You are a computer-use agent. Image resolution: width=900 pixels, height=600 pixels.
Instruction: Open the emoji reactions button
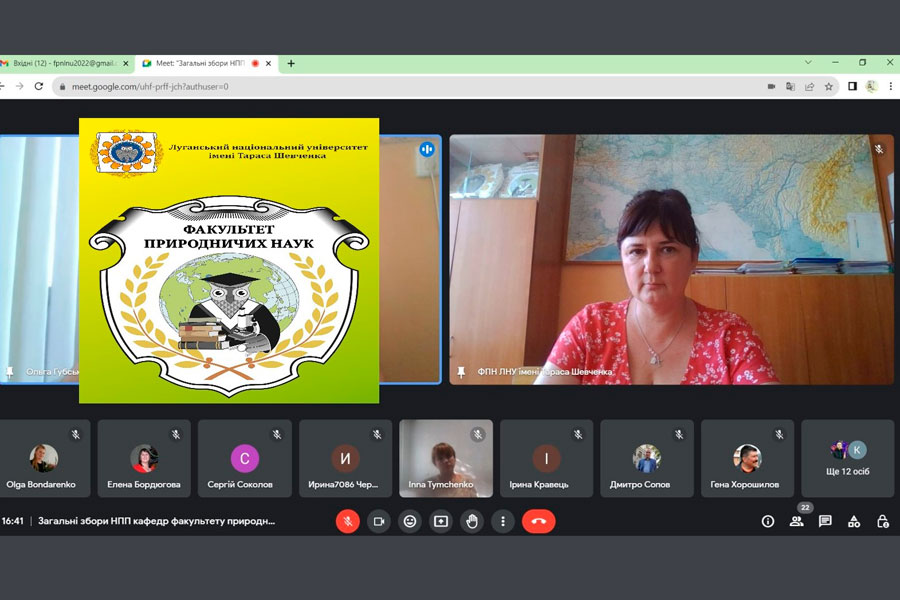click(x=410, y=521)
